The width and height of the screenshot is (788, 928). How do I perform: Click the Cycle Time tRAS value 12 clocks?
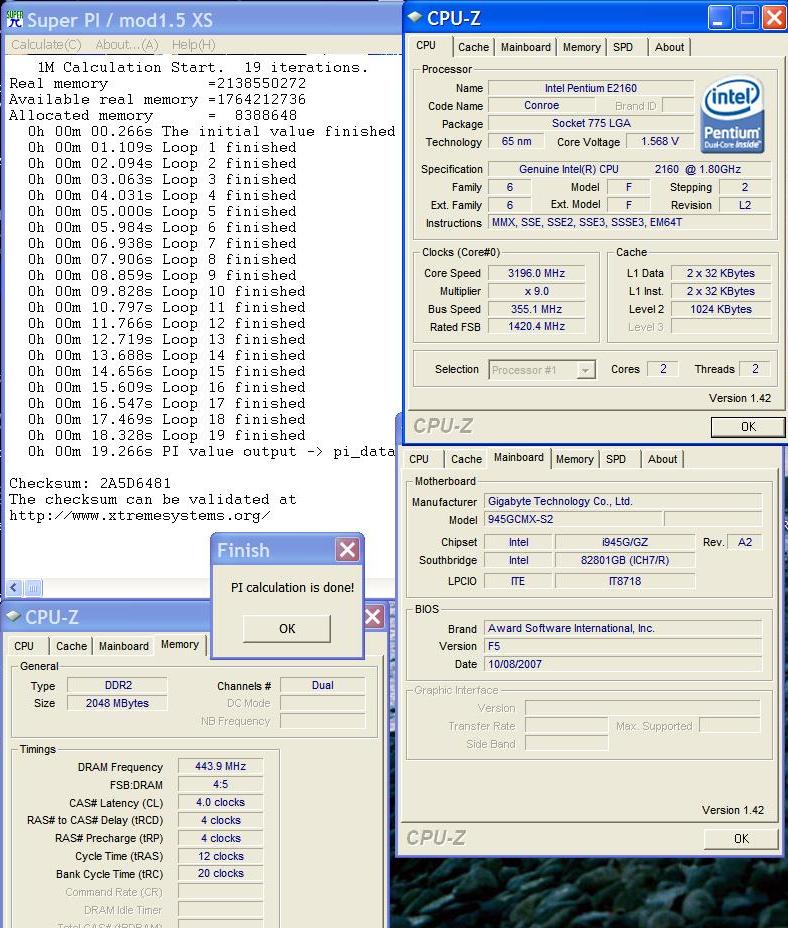tap(220, 856)
